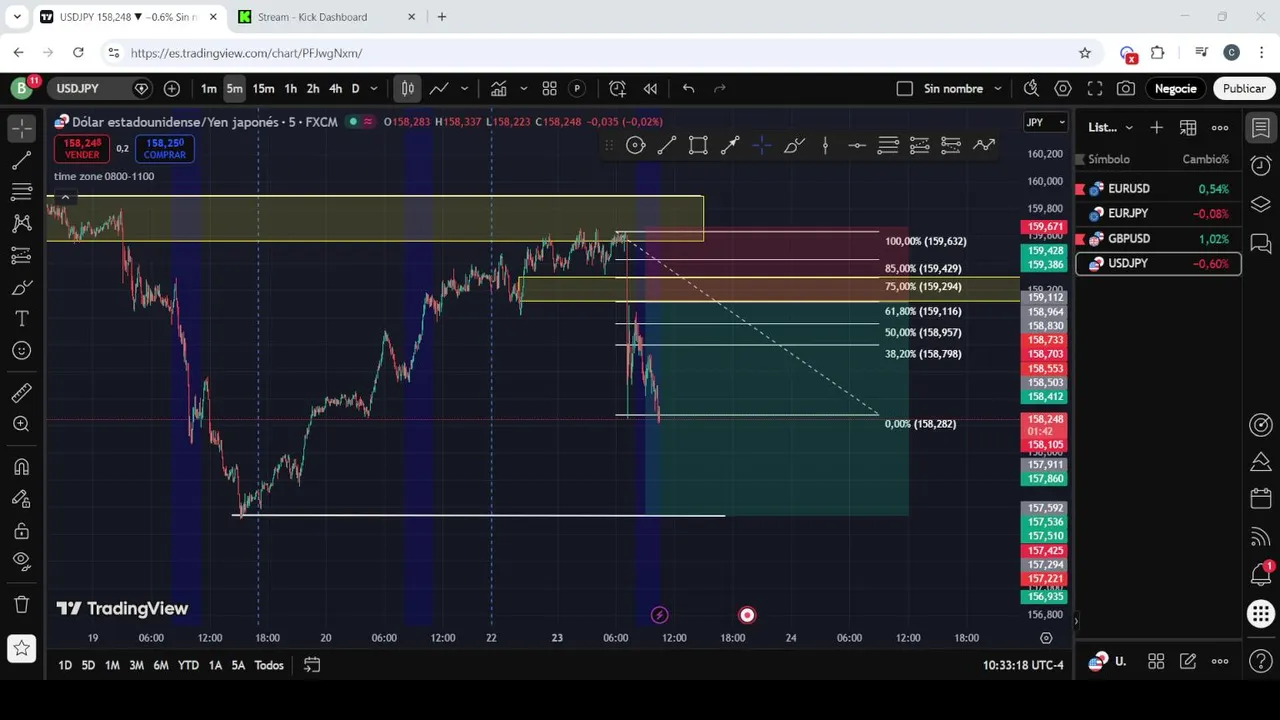Select the ruler measure tool
This screenshot has width=1280, height=720.
21,393
